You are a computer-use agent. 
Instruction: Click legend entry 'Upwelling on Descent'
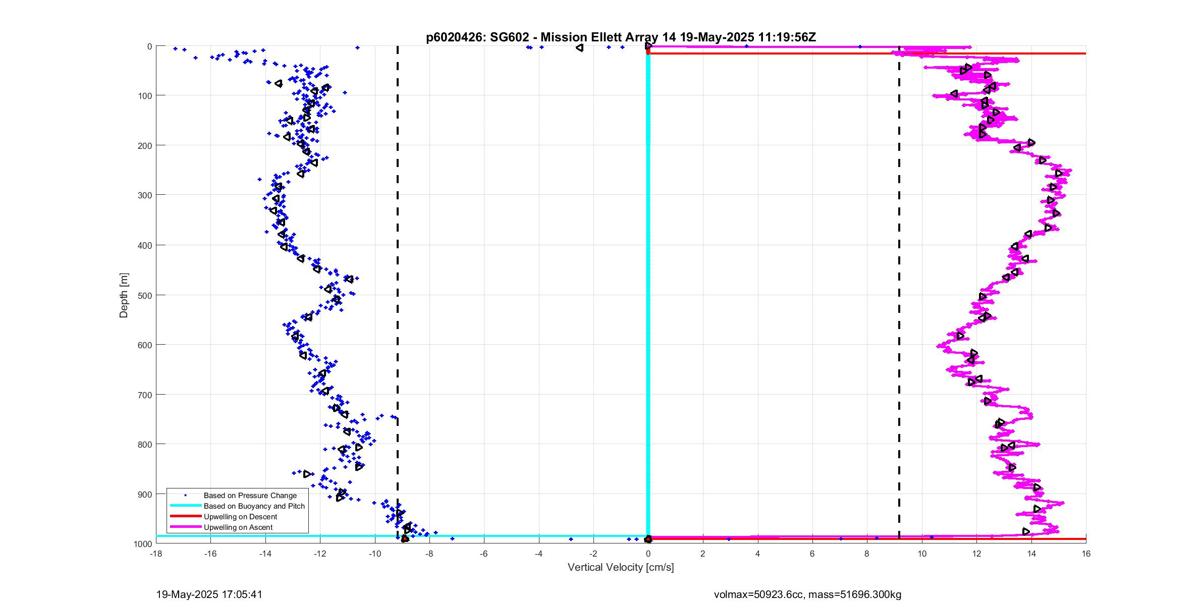[x=241, y=517]
